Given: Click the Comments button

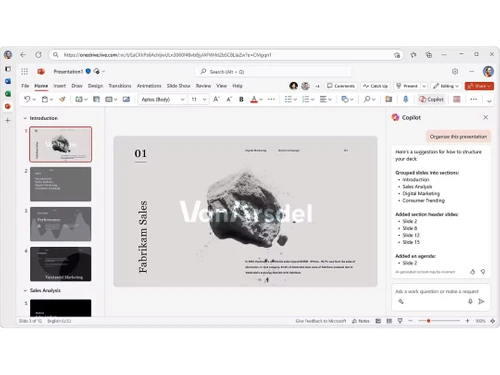Looking at the screenshot, I should point(341,86).
